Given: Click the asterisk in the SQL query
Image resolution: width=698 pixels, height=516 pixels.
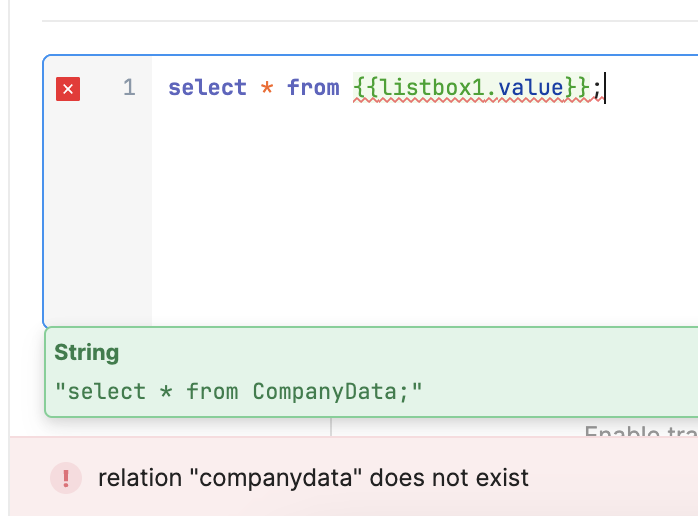Looking at the screenshot, I should [266, 88].
